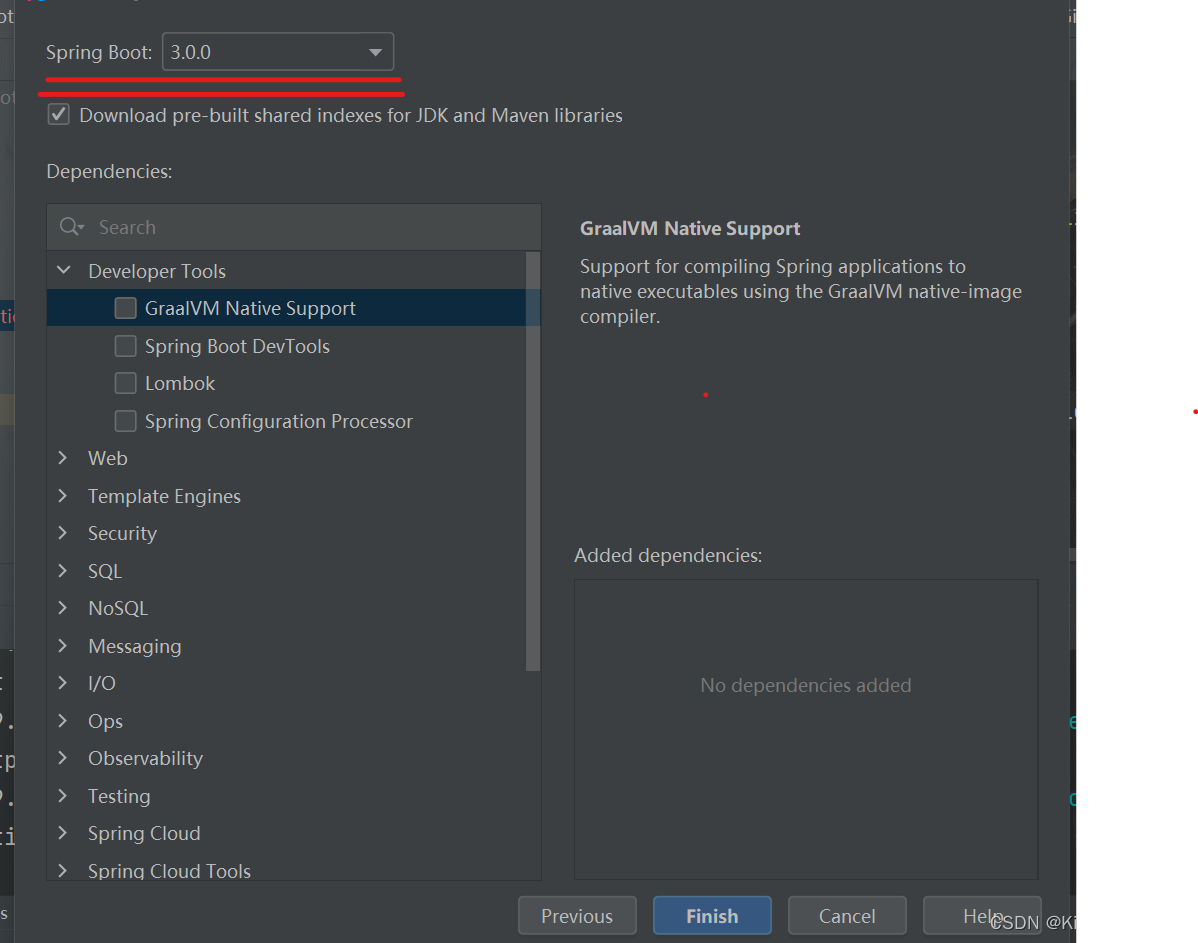Click the dependencies list scrollbar
1198x943 pixels.
coord(533,462)
